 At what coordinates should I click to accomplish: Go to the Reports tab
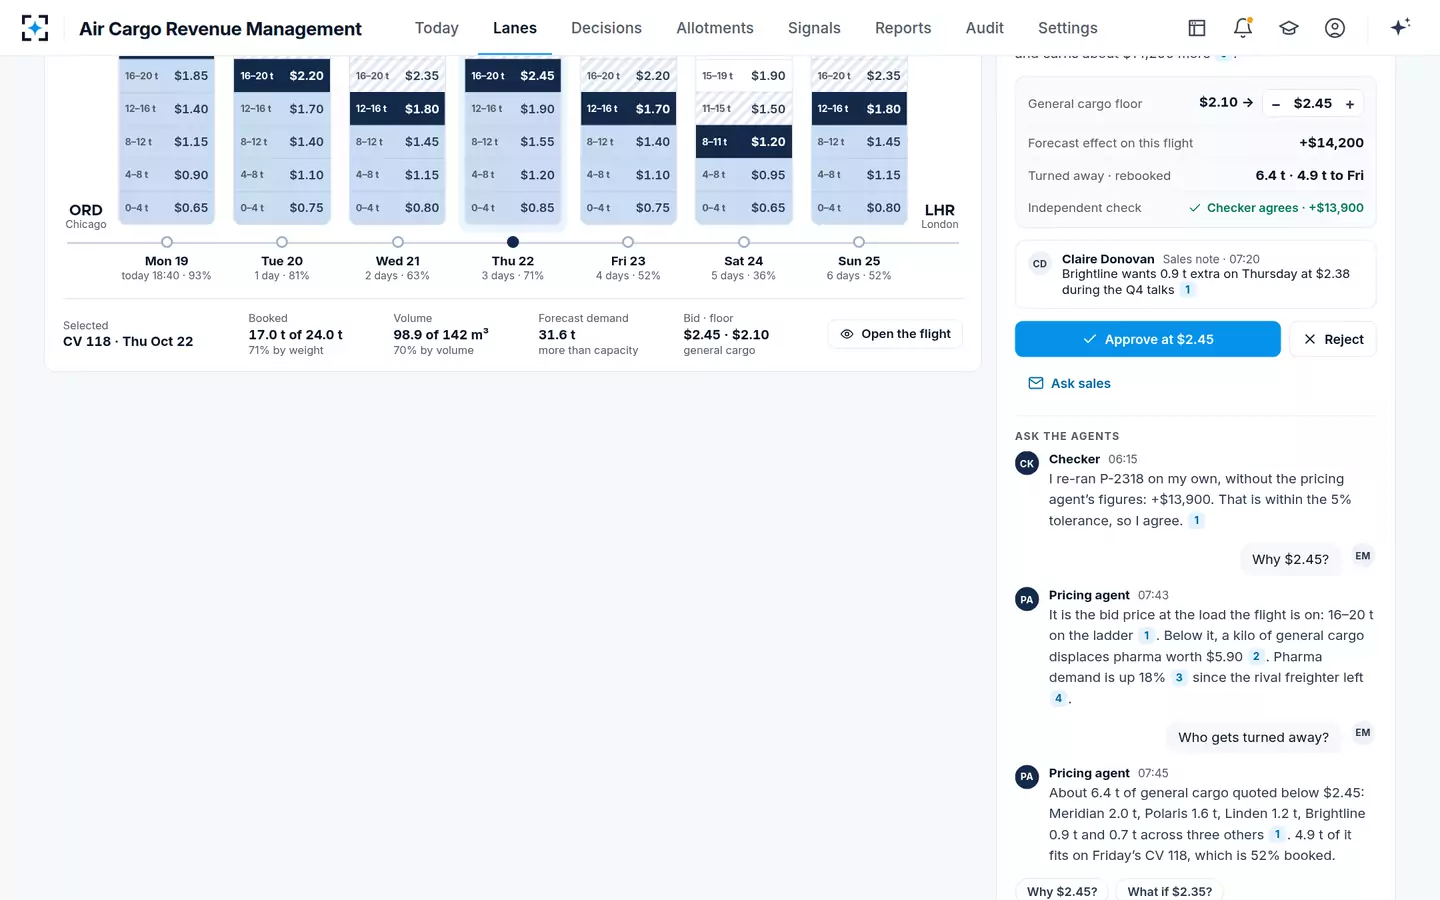[x=903, y=28]
